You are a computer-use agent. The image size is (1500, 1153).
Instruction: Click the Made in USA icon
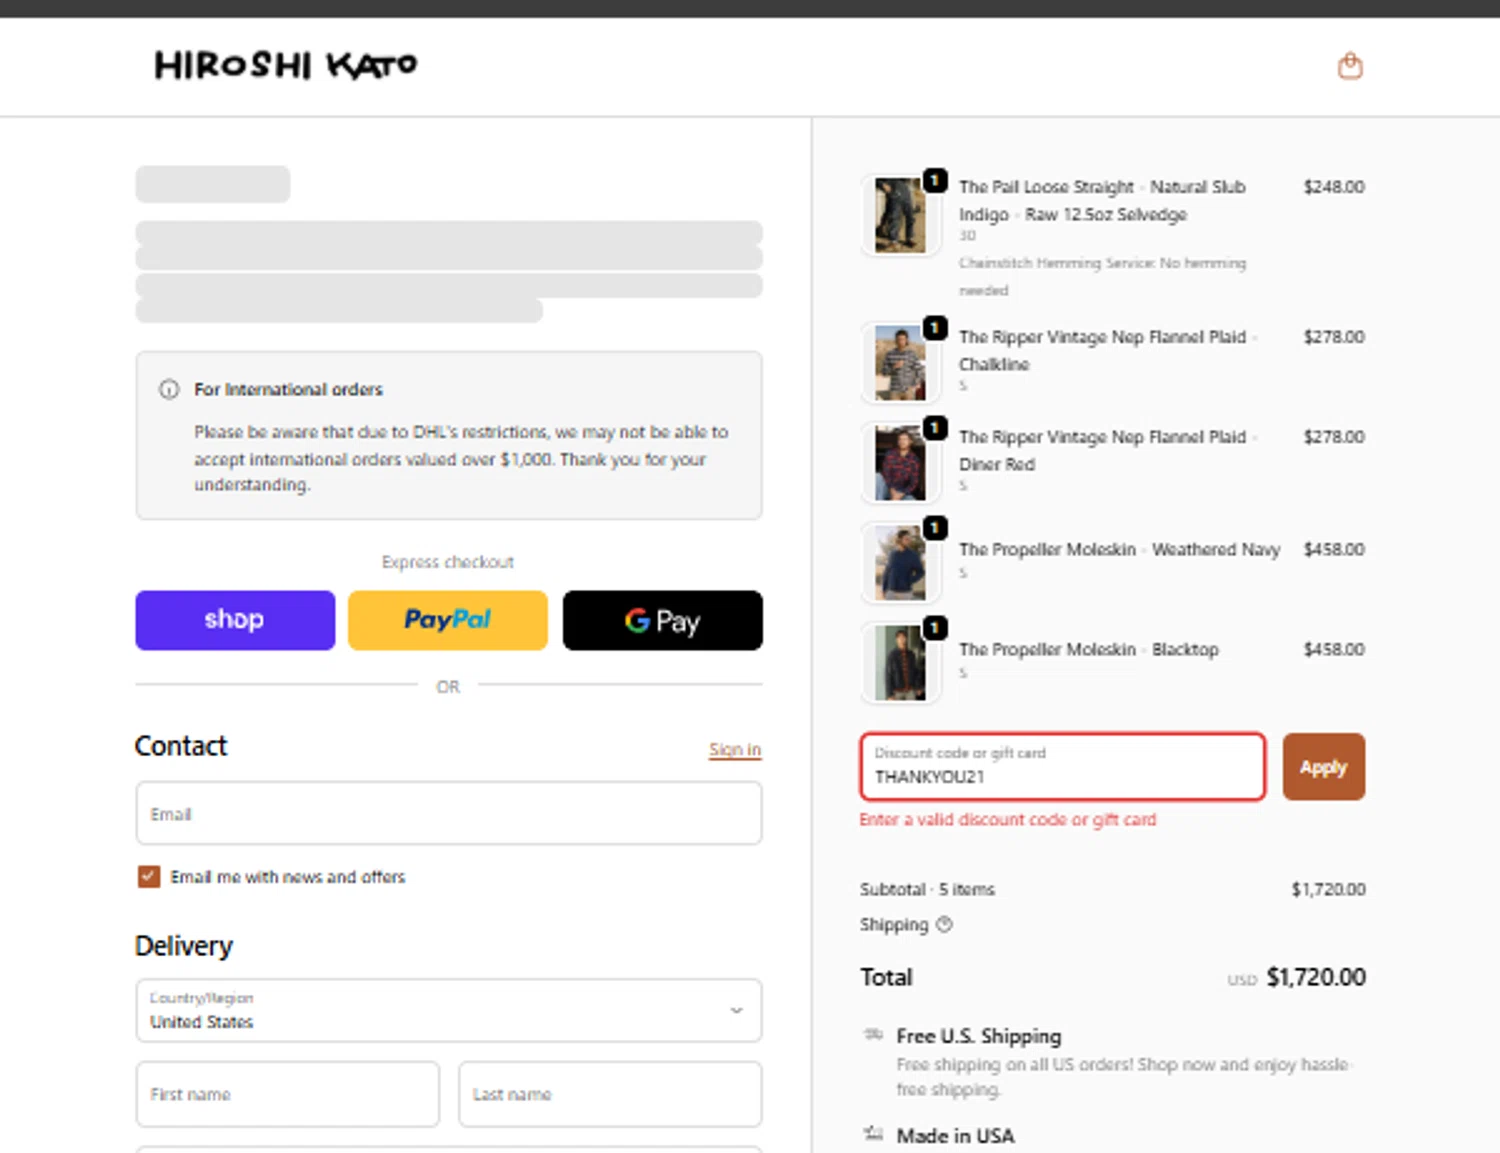(x=873, y=1134)
